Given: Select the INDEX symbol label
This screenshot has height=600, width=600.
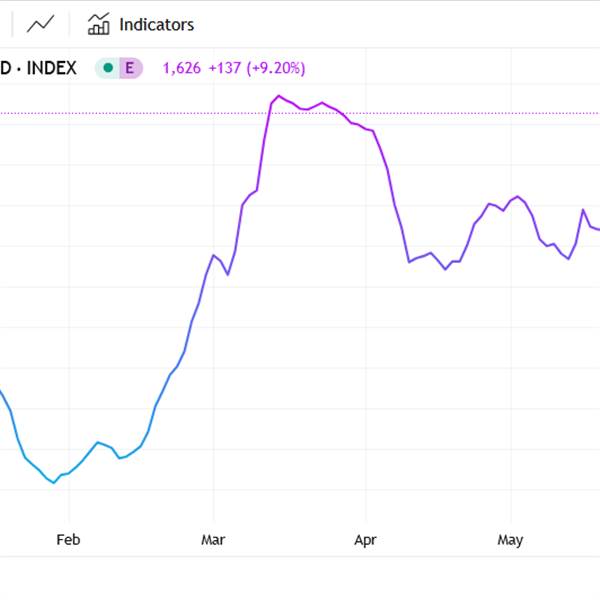Looking at the screenshot, I should tap(51, 68).
